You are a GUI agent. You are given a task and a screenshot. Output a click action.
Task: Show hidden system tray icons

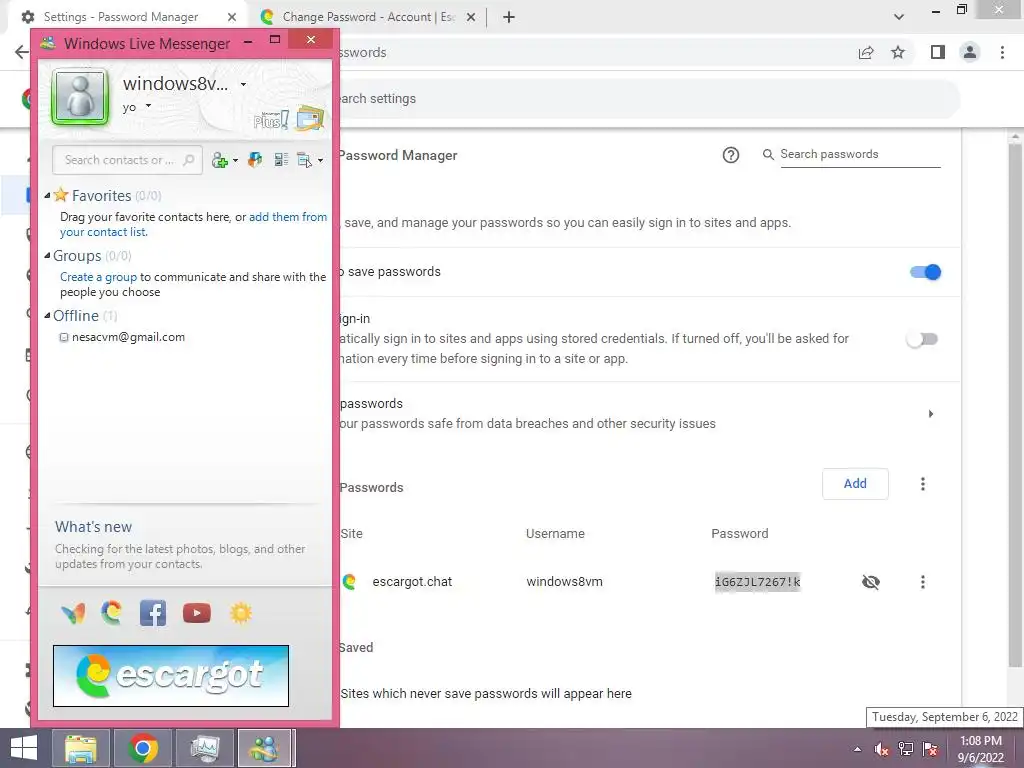pos(857,750)
